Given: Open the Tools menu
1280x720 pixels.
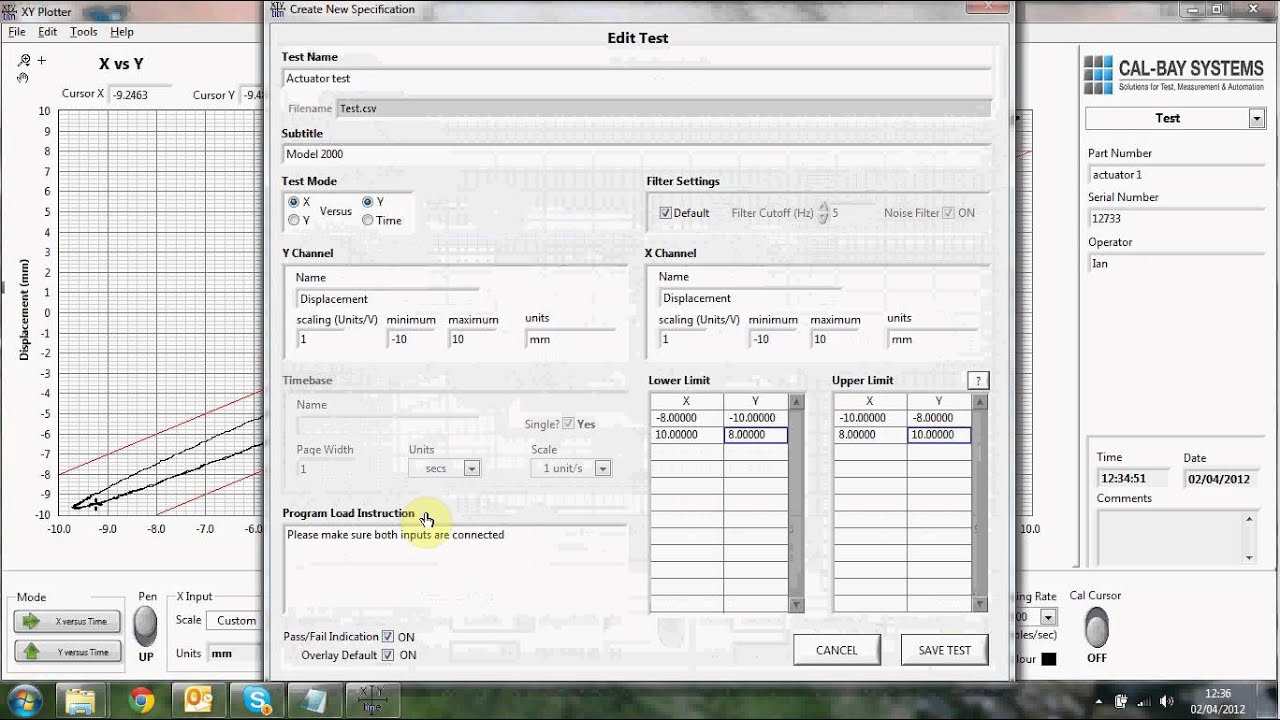Looking at the screenshot, I should pos(84,32).
